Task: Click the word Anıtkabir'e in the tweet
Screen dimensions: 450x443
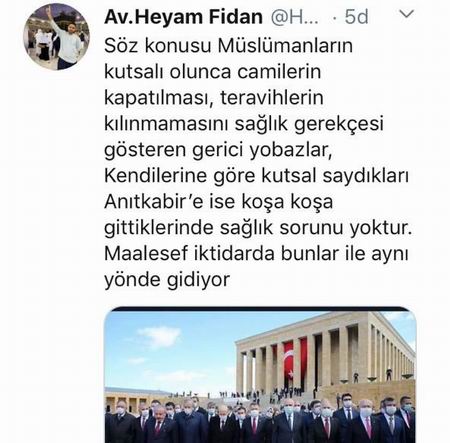Action: click(x=154, y=202)
